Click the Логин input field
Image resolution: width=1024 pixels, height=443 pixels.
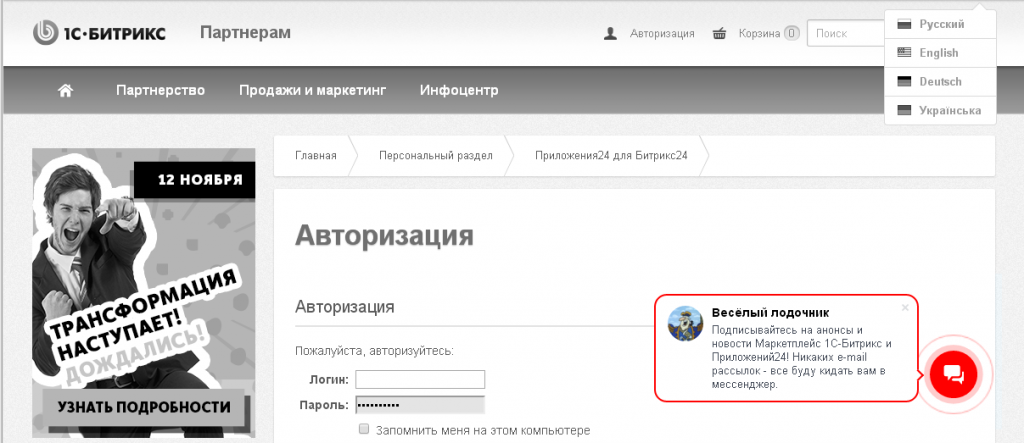pyautogui.click(x=420, y=379)
